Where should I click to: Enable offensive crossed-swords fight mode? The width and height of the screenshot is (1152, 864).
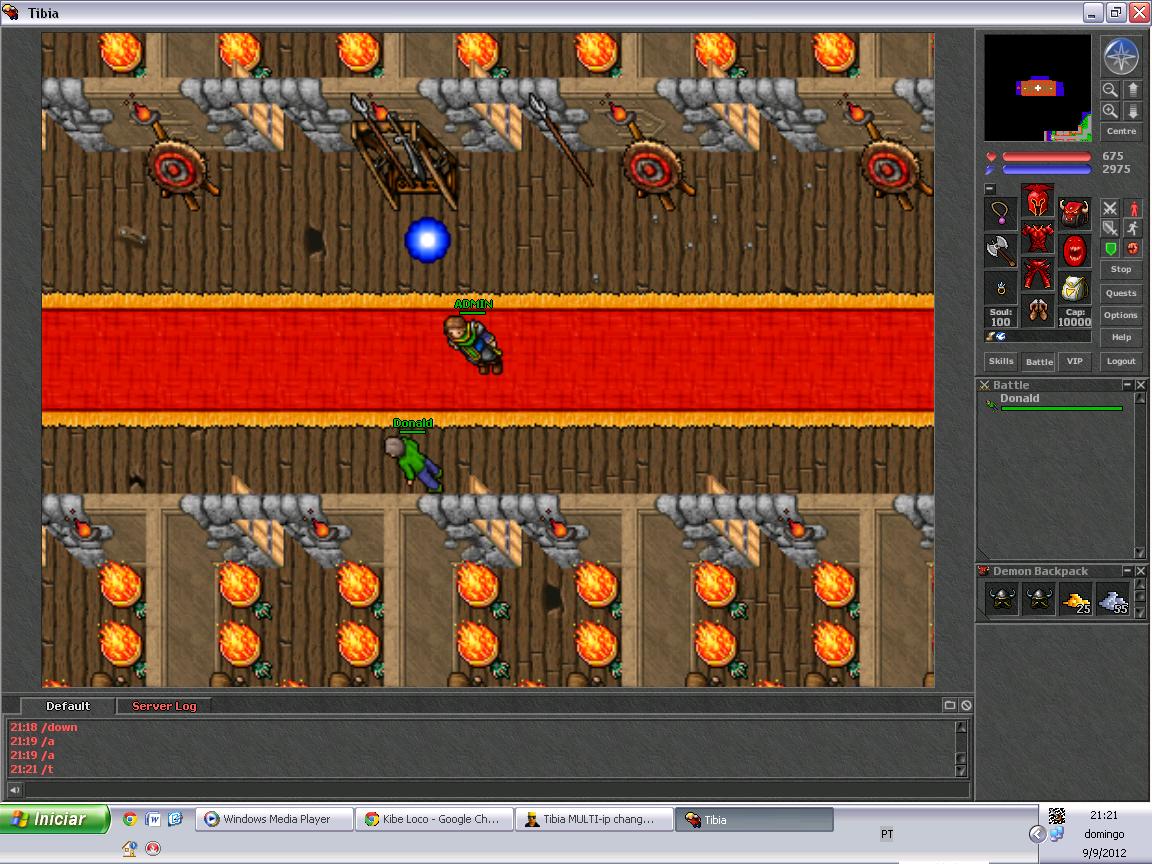click(1109, 209)
